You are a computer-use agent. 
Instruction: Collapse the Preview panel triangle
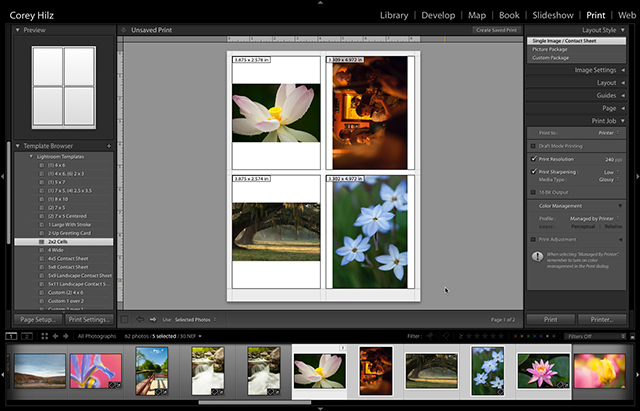[x=18, y=30]
